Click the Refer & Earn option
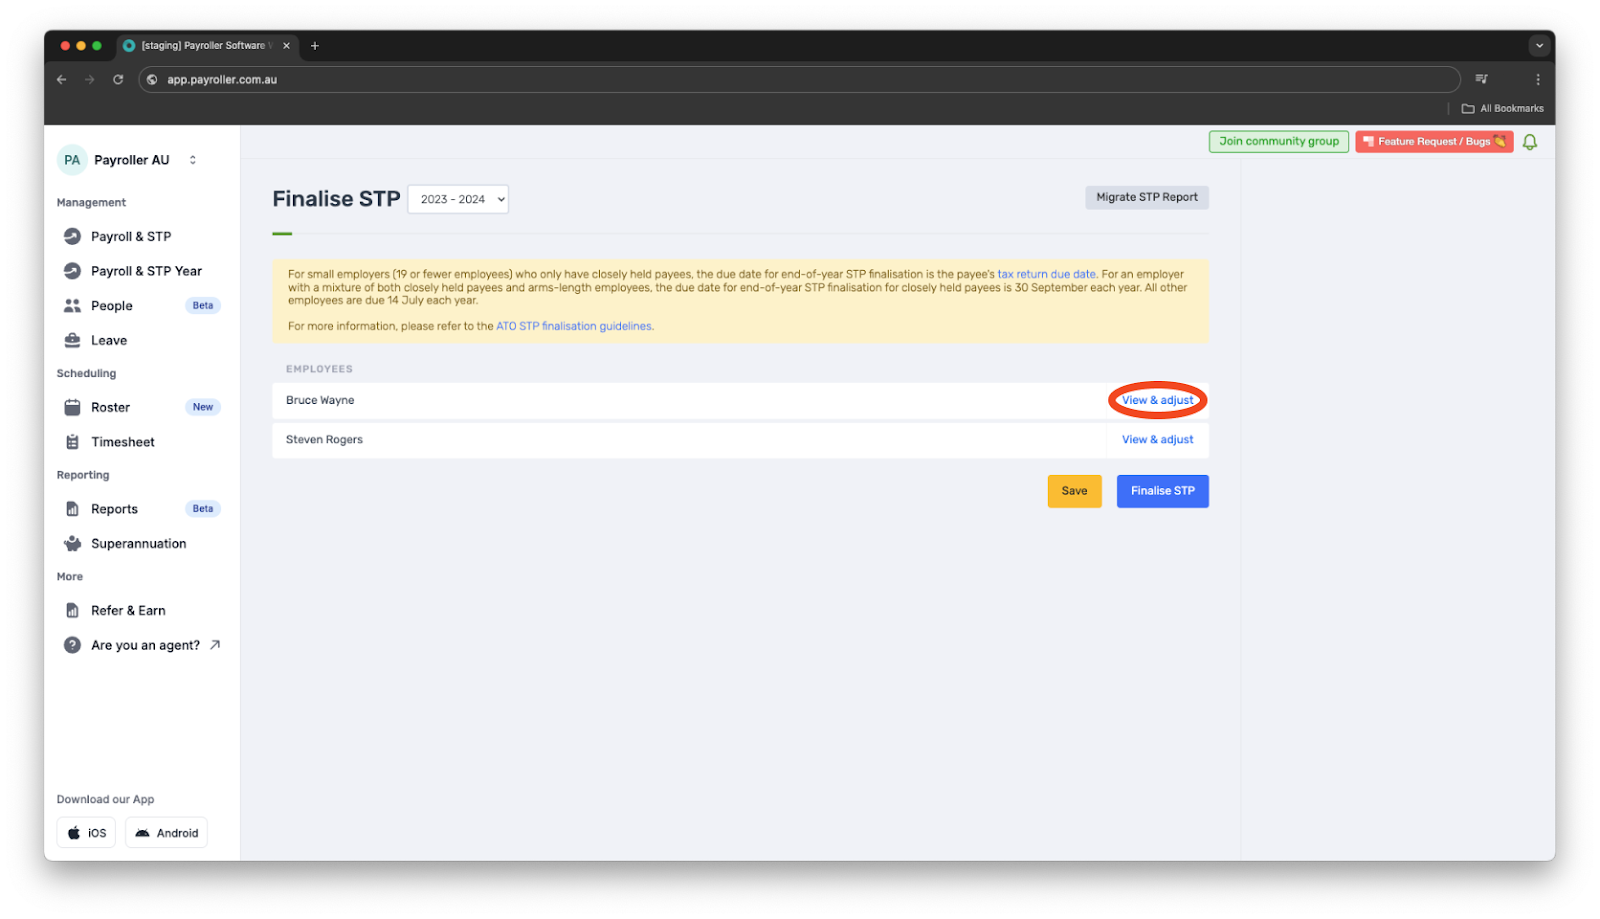The width and height of the screenshot is (1600, 919). [128, 610]
